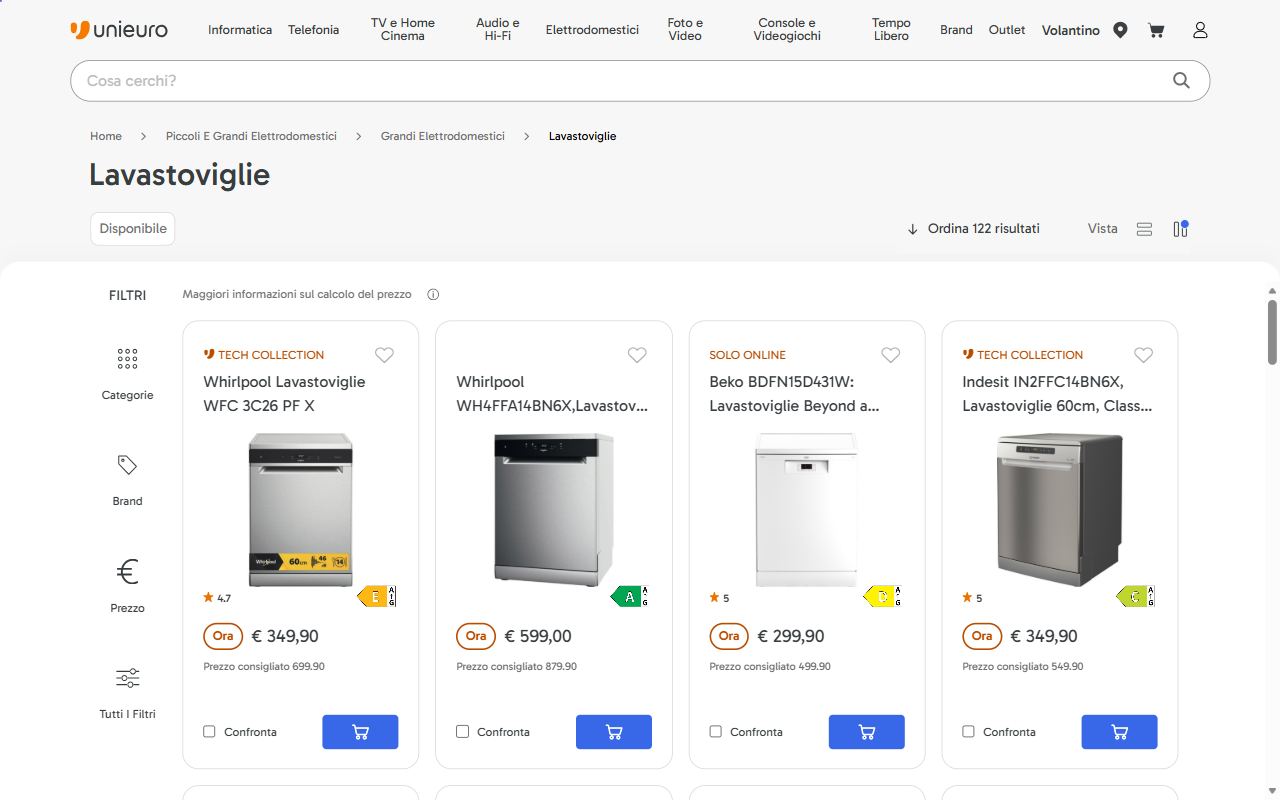
Task: Add Whirlpool WH4FFA14BN6X to wishlist
Action: [637, 355]
